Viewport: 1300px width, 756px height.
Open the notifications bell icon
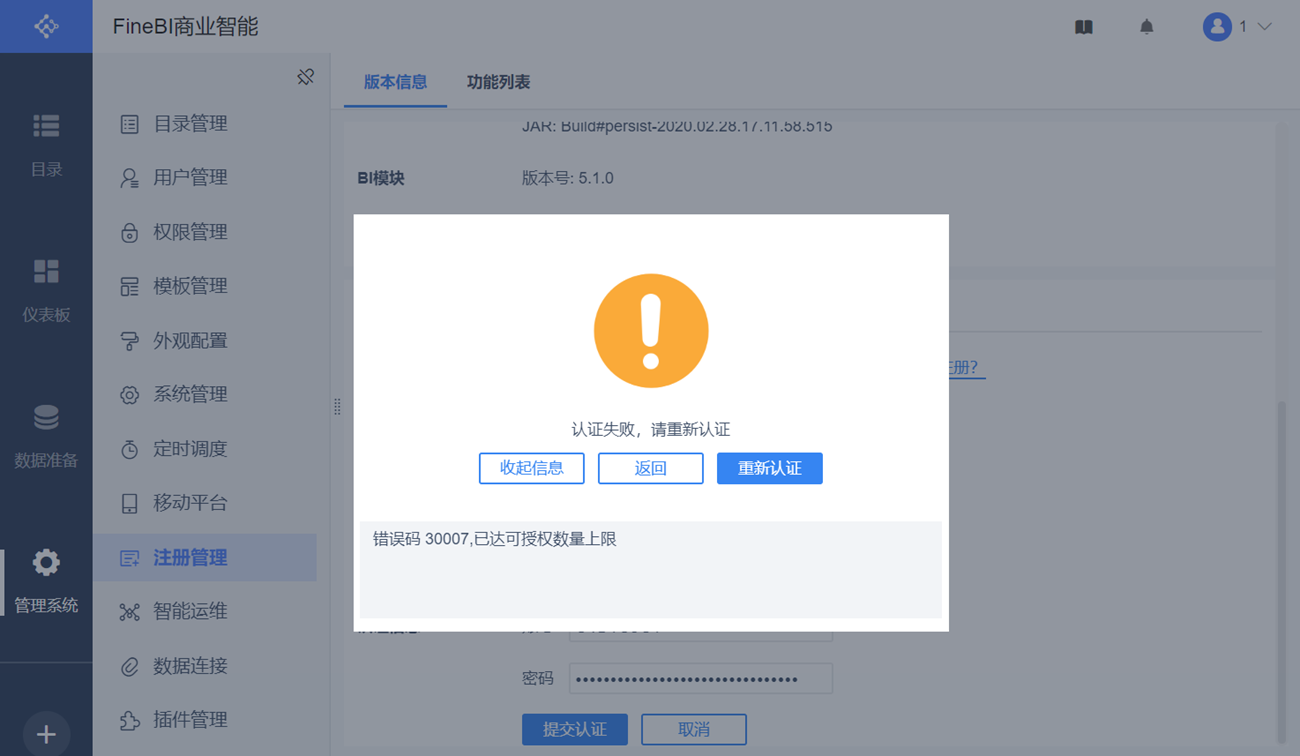(1147, 27)
